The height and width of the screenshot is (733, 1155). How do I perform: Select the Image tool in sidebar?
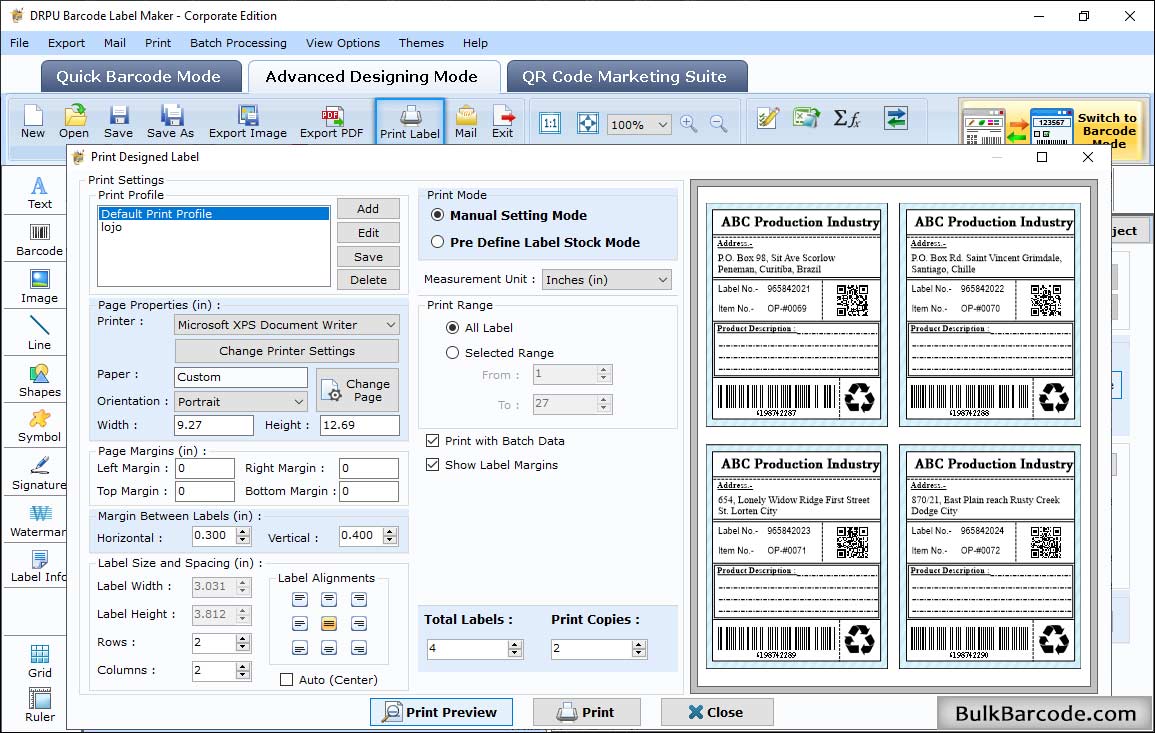pos(39,287)
